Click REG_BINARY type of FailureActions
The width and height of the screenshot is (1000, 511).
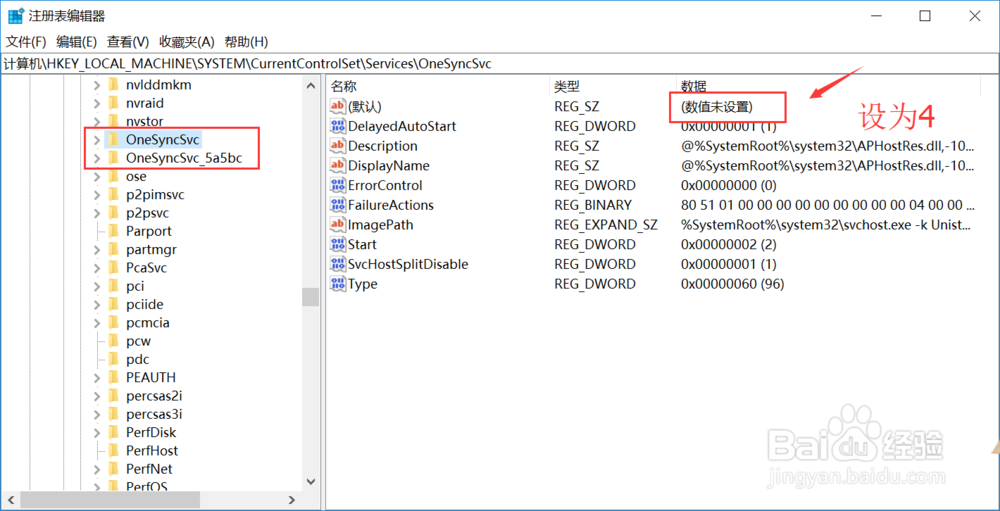click(592, 205)
